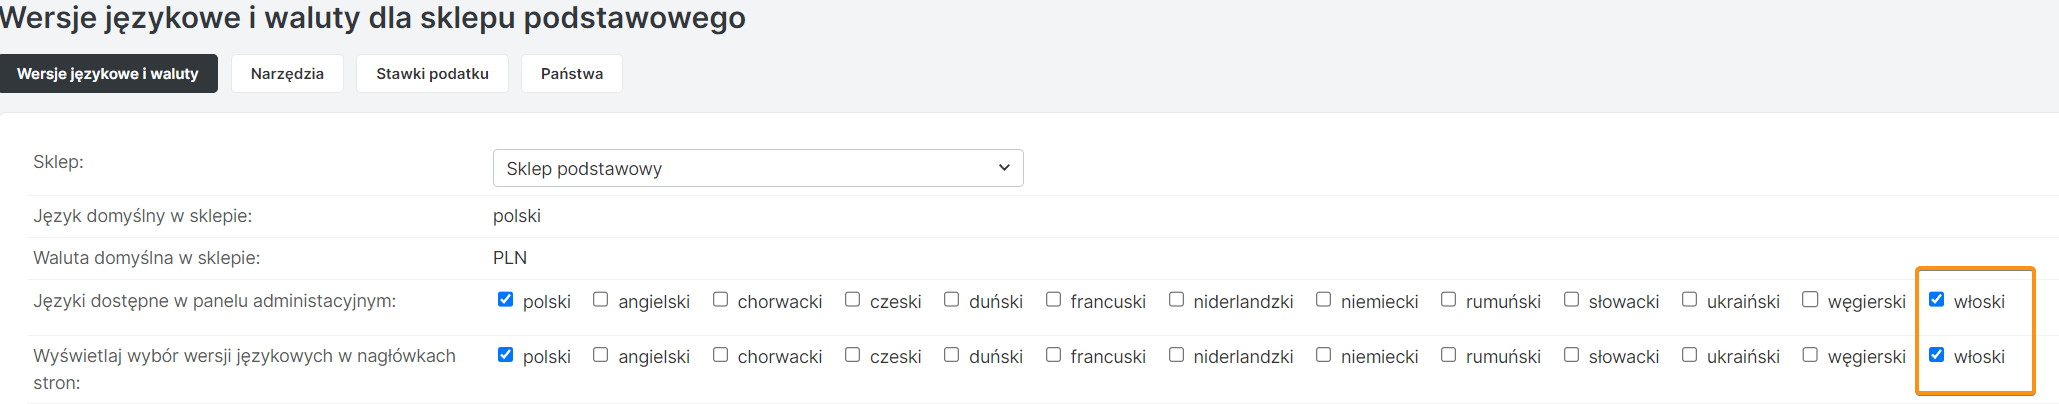
Task: Open the Stawki podatku tab
Action: pyautogui.click(x=432, y=74)
